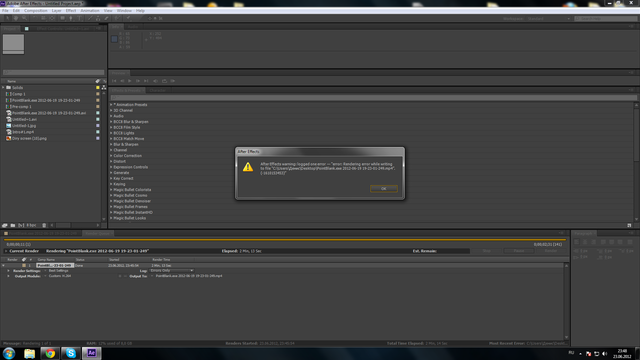Select Untitled-1.jpg in Project panel
The height and width of the screenshot is (360, 640).
pyautogui.click(x=24, y=126)
